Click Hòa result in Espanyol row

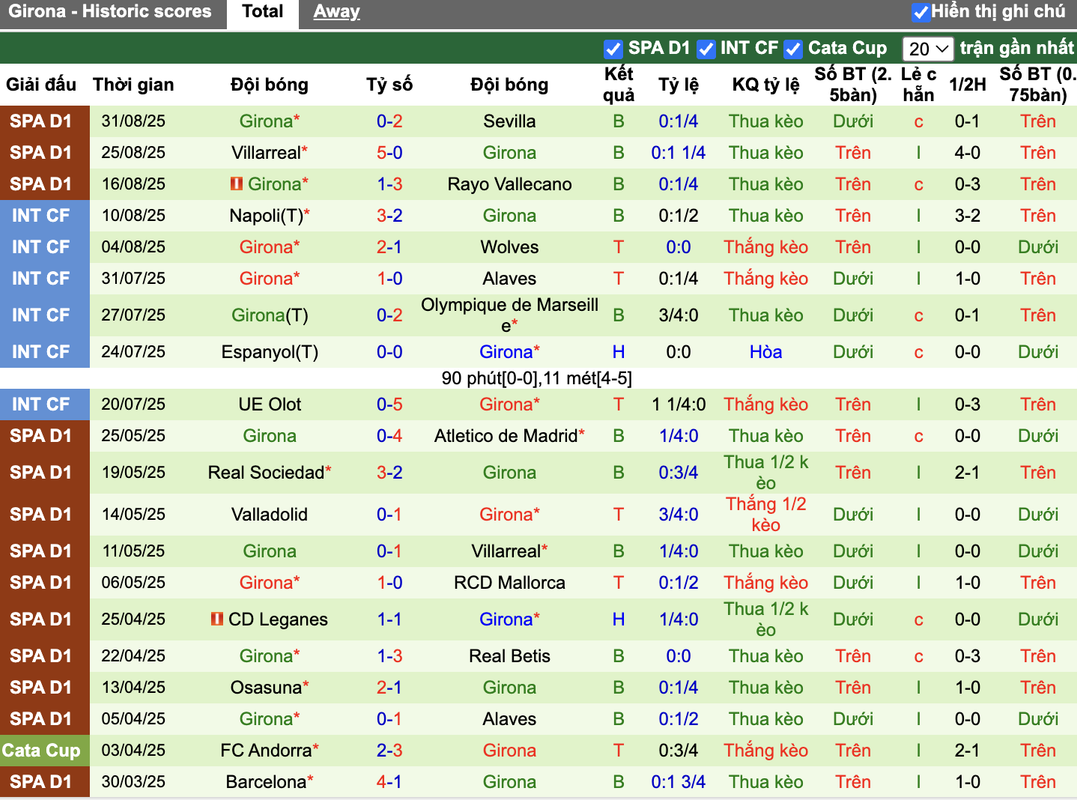tap(765, 352)
